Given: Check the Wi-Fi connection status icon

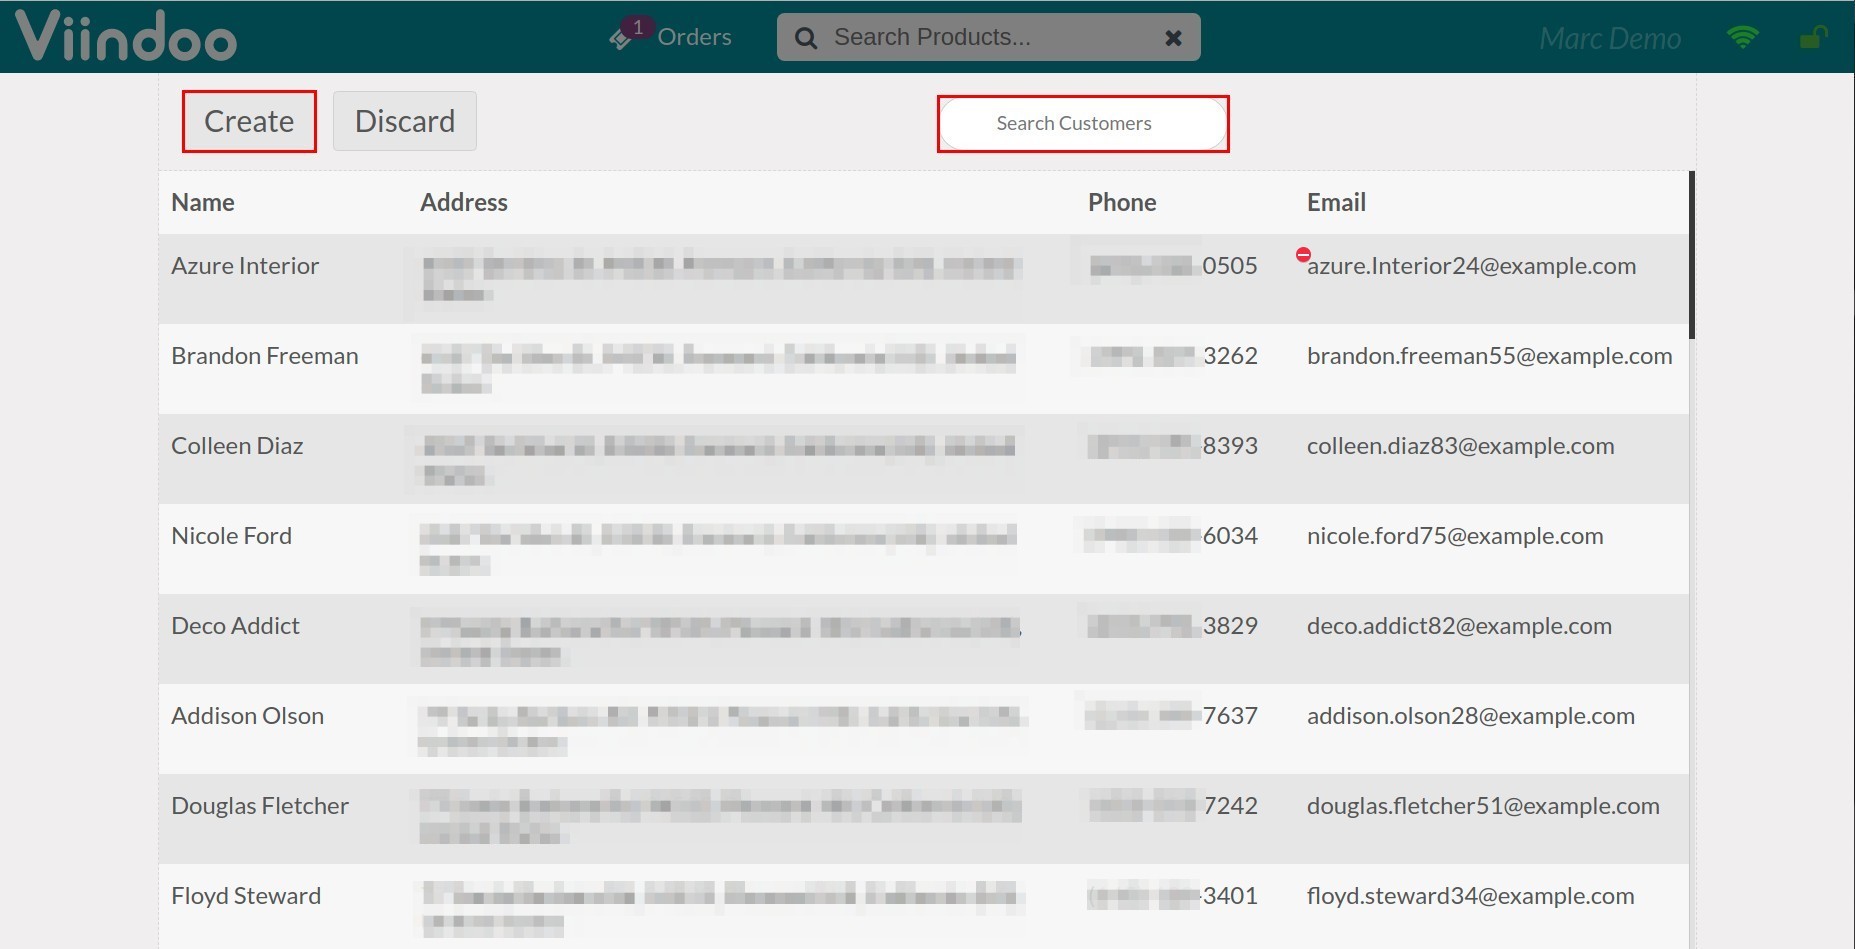Looking at the screenshot, I should click(x=1742, y=38).
